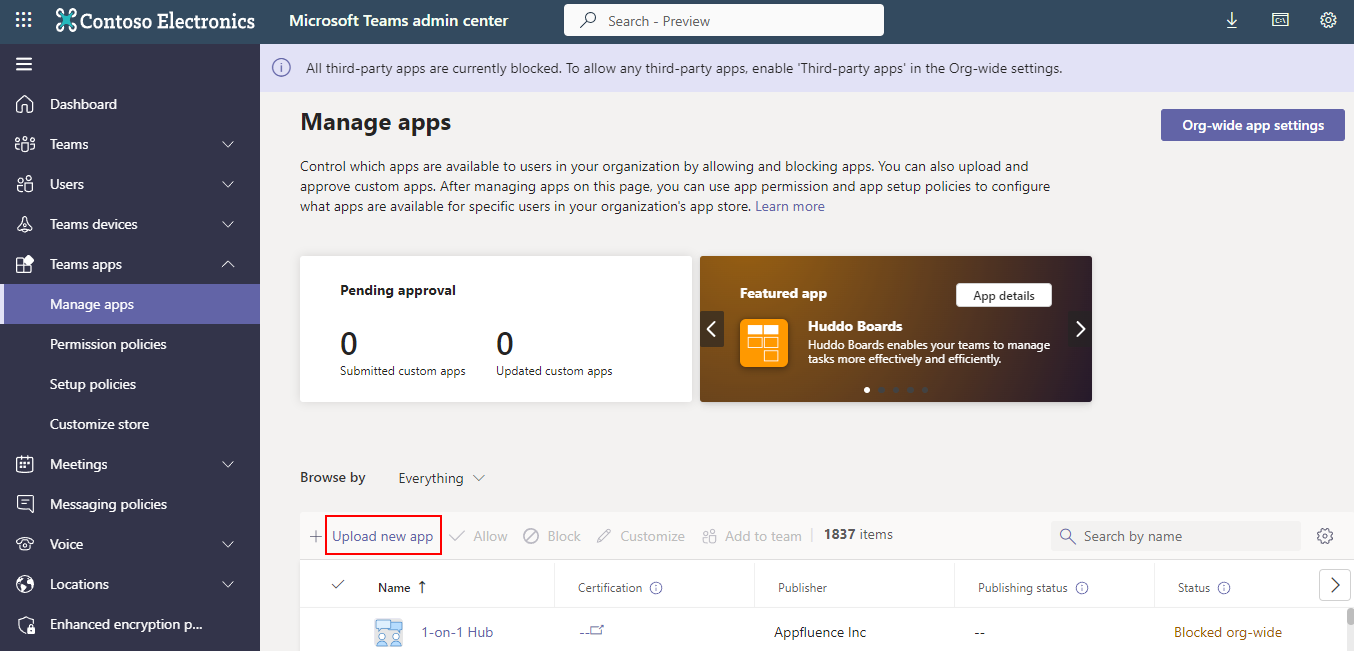Screen dimensions: 1354x651
Task: Click the Org-wide app settings button
Action: (1253, 125)
